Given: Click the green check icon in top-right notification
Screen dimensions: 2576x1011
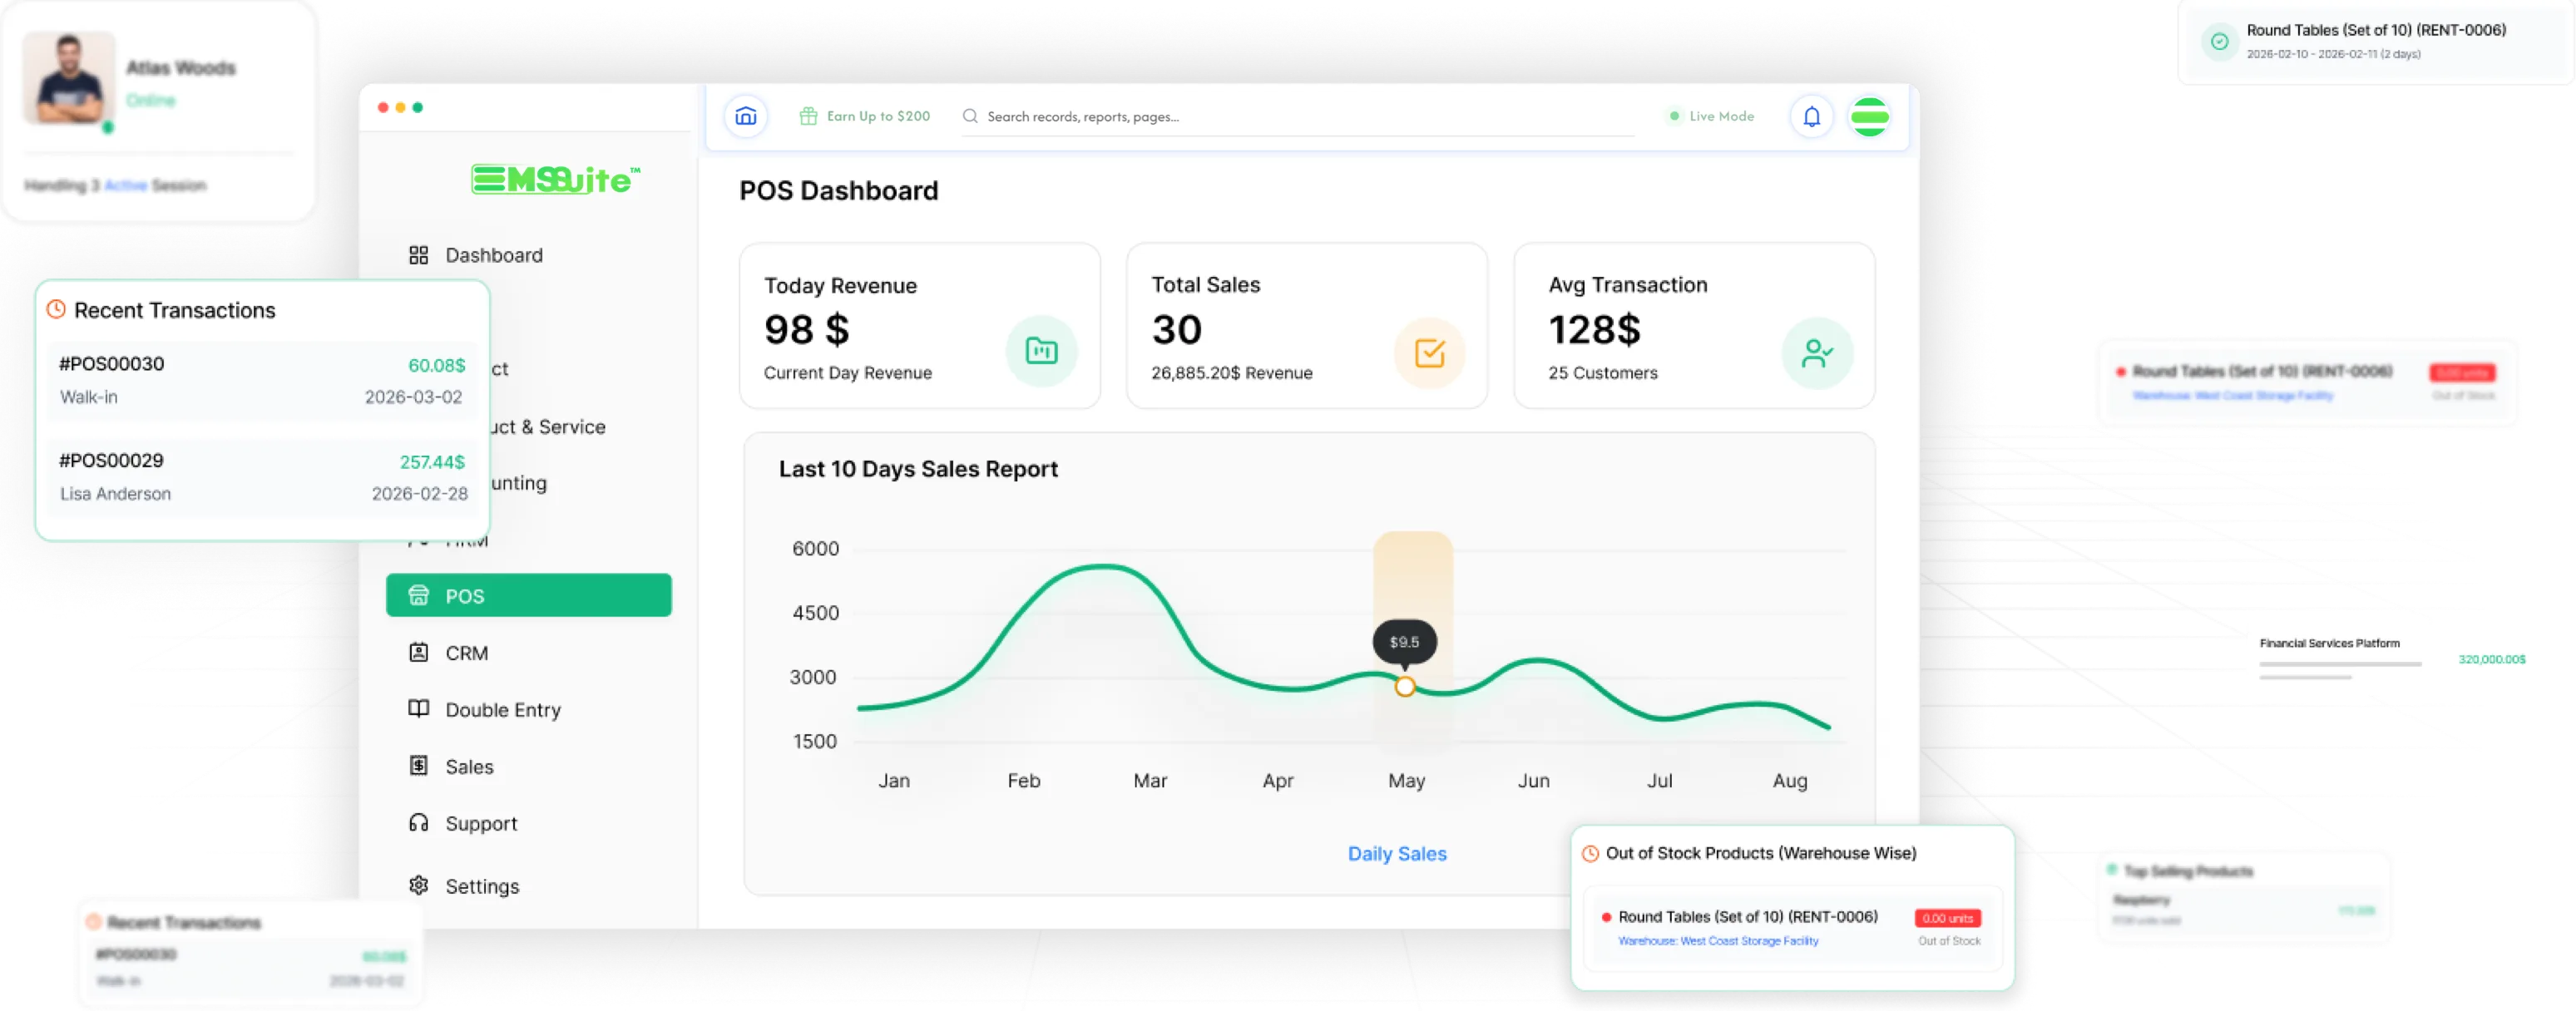Looking at the screenshot, I should click(x=2219, y=41).
